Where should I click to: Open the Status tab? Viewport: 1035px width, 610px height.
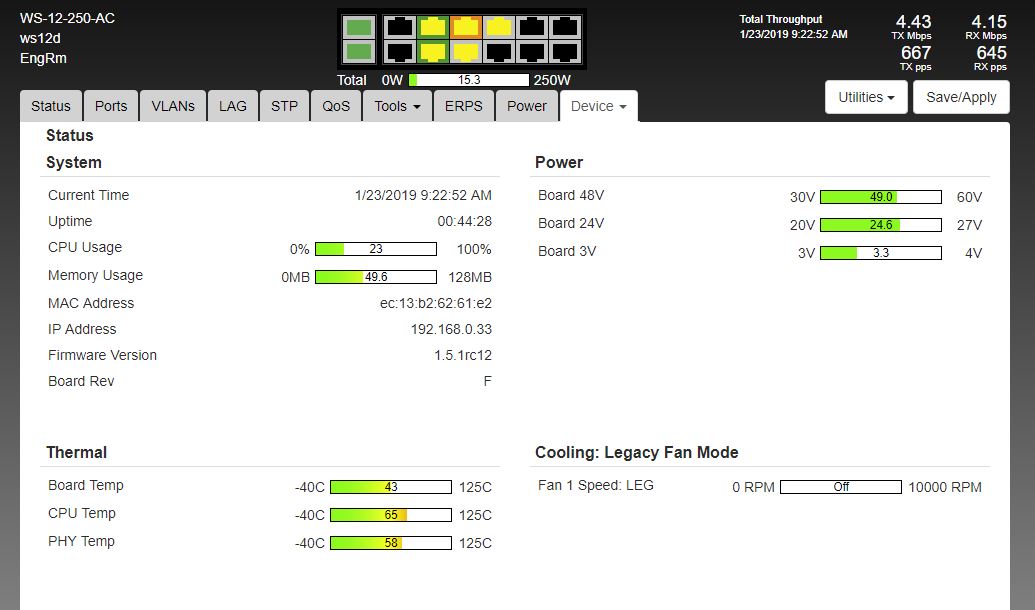coord(51,106)
